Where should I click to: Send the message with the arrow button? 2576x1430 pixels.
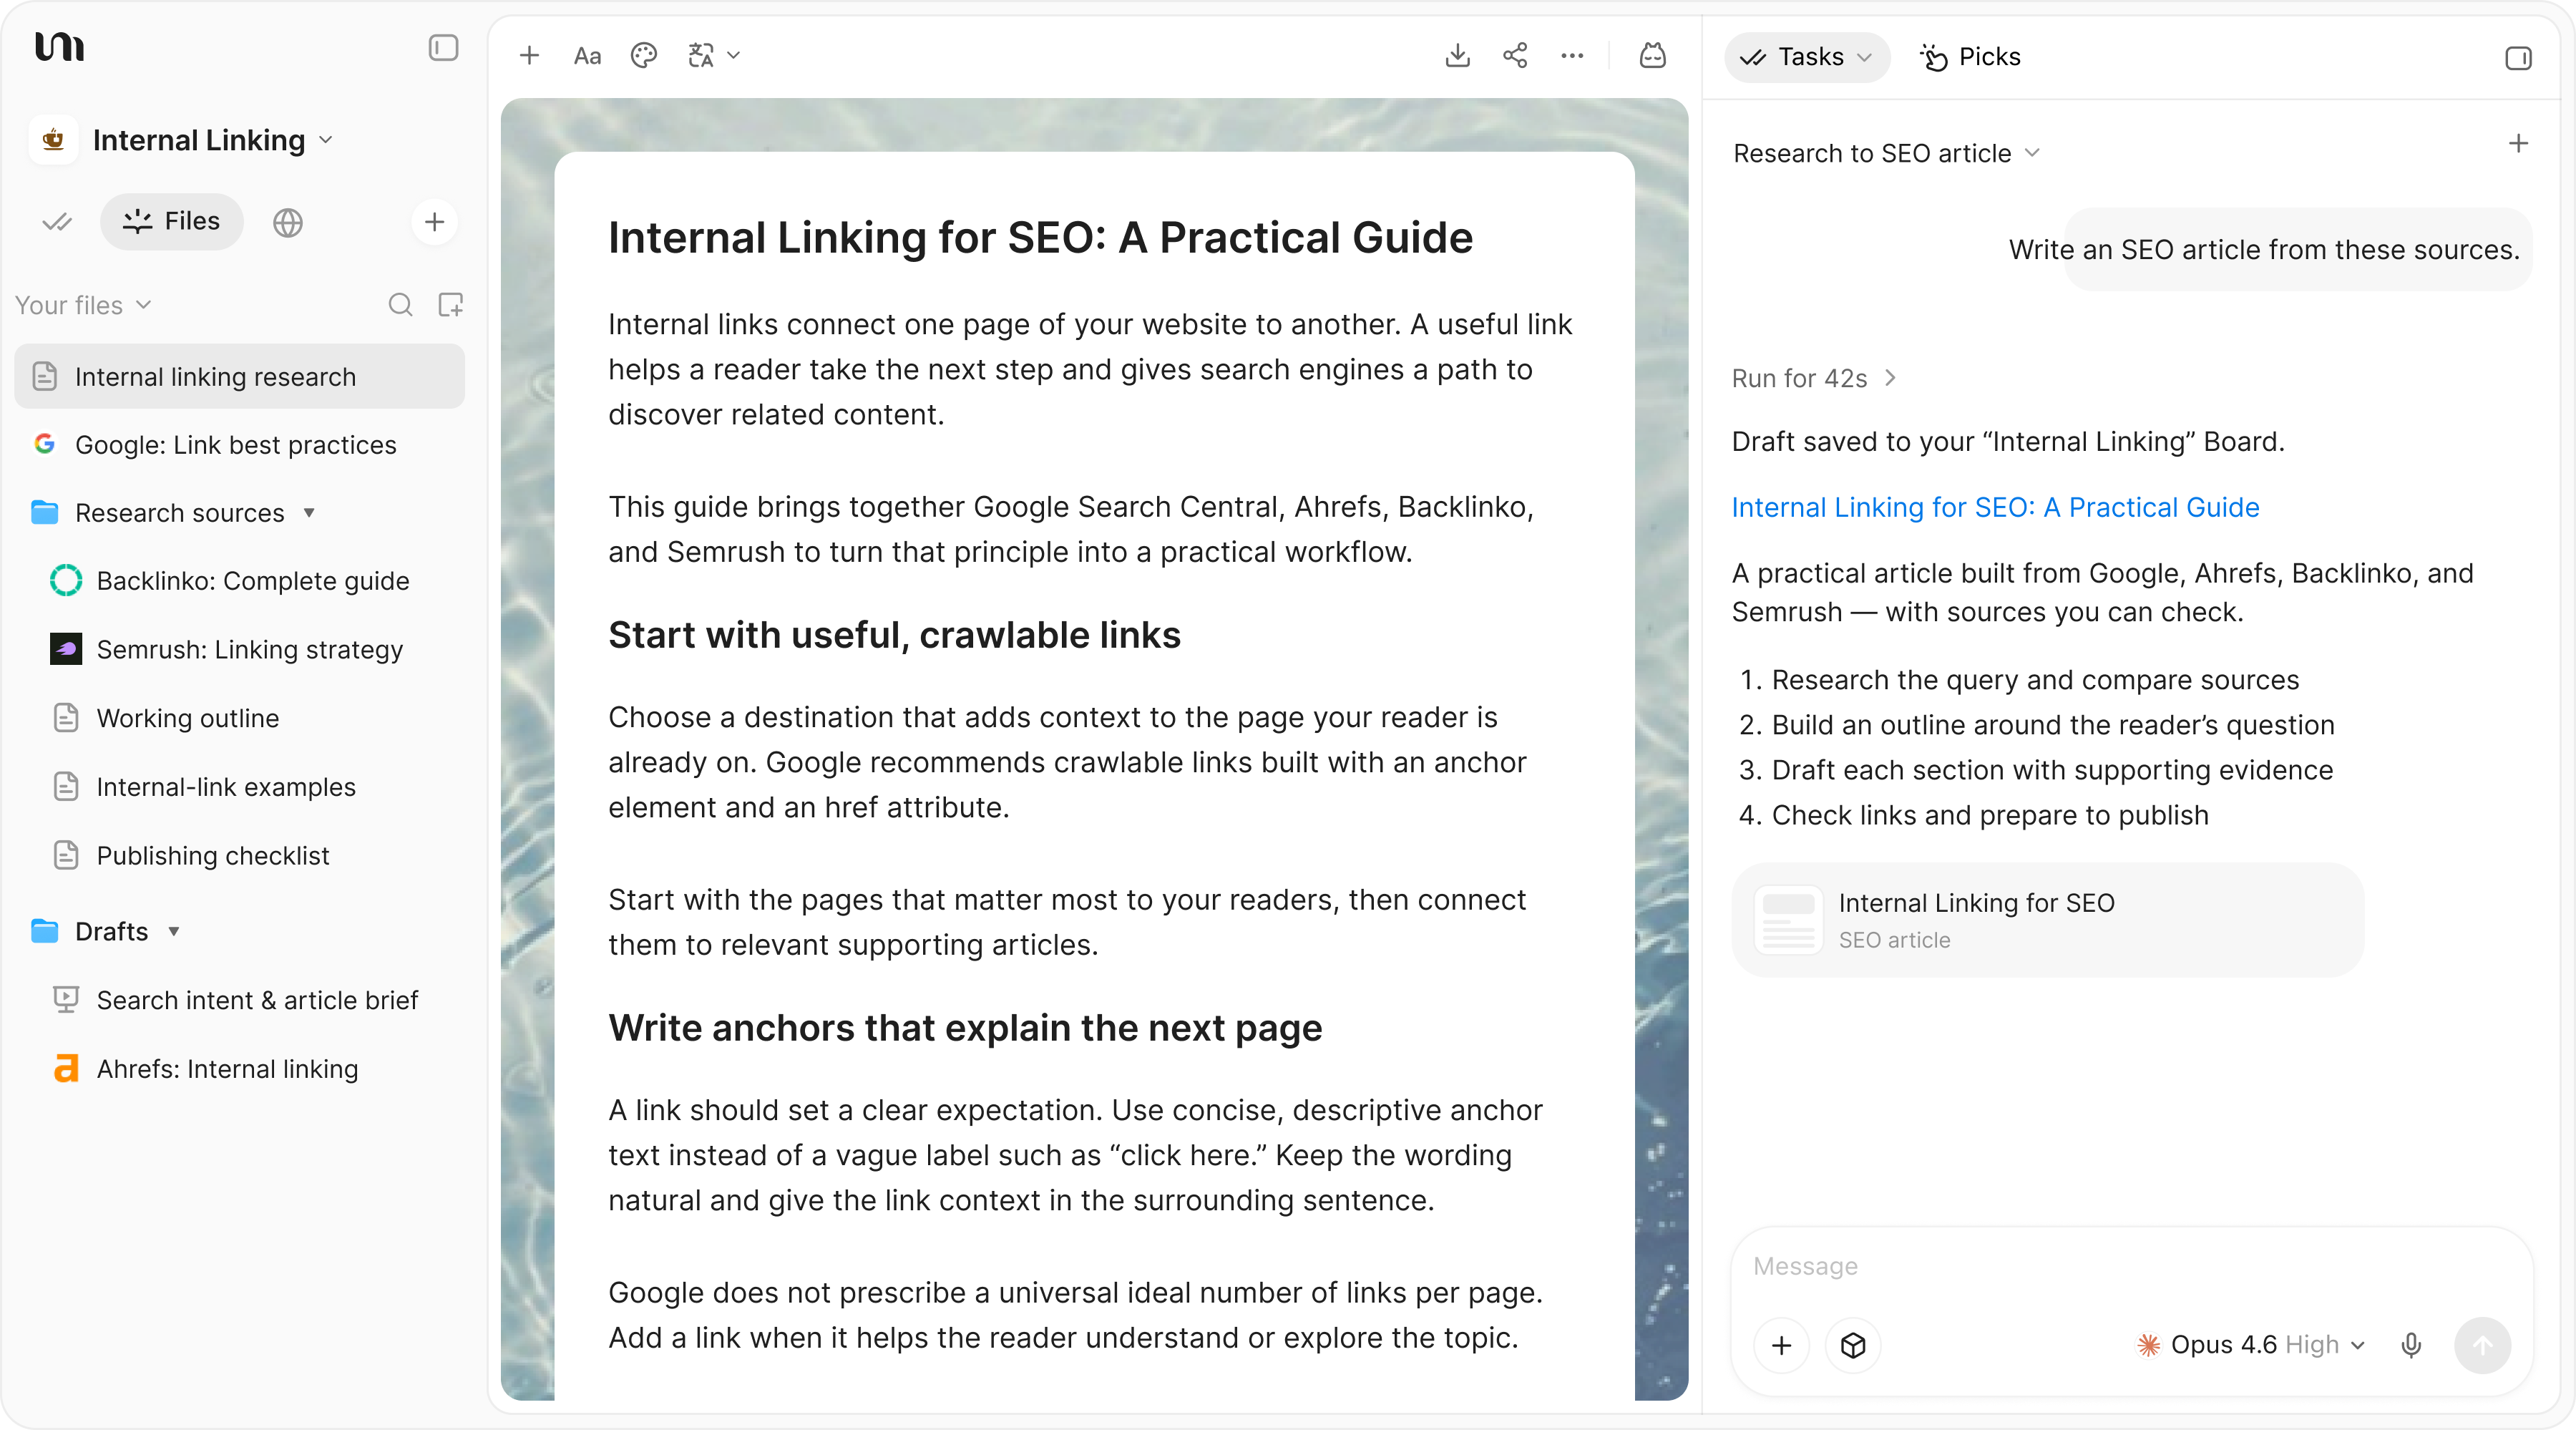point(2483,1346)
